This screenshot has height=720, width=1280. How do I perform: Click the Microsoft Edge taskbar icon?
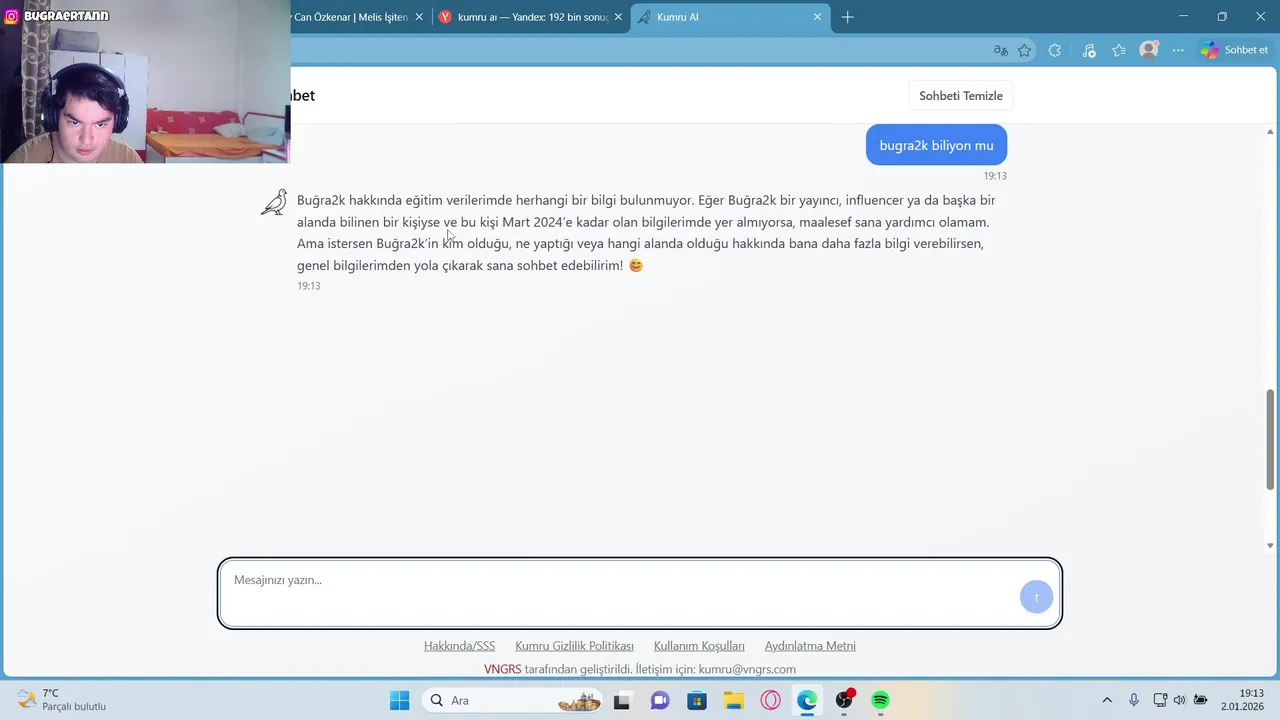pos(807,700)
